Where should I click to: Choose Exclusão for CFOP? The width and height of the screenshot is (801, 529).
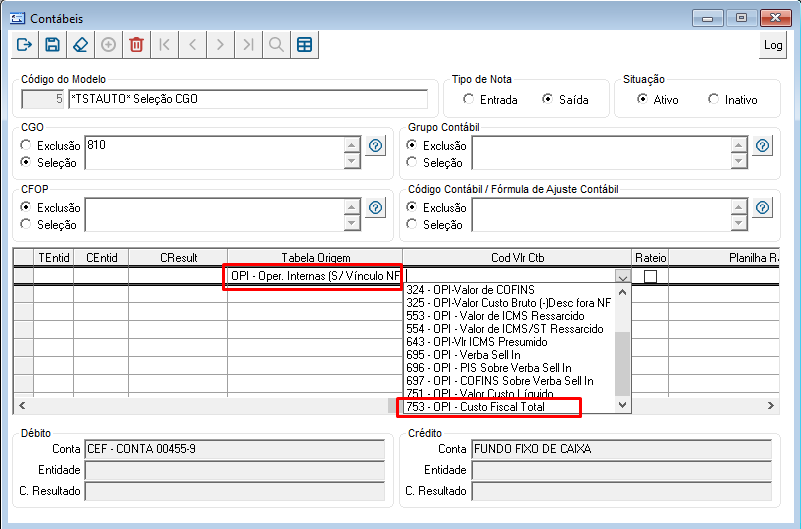(x=26, y=207)
